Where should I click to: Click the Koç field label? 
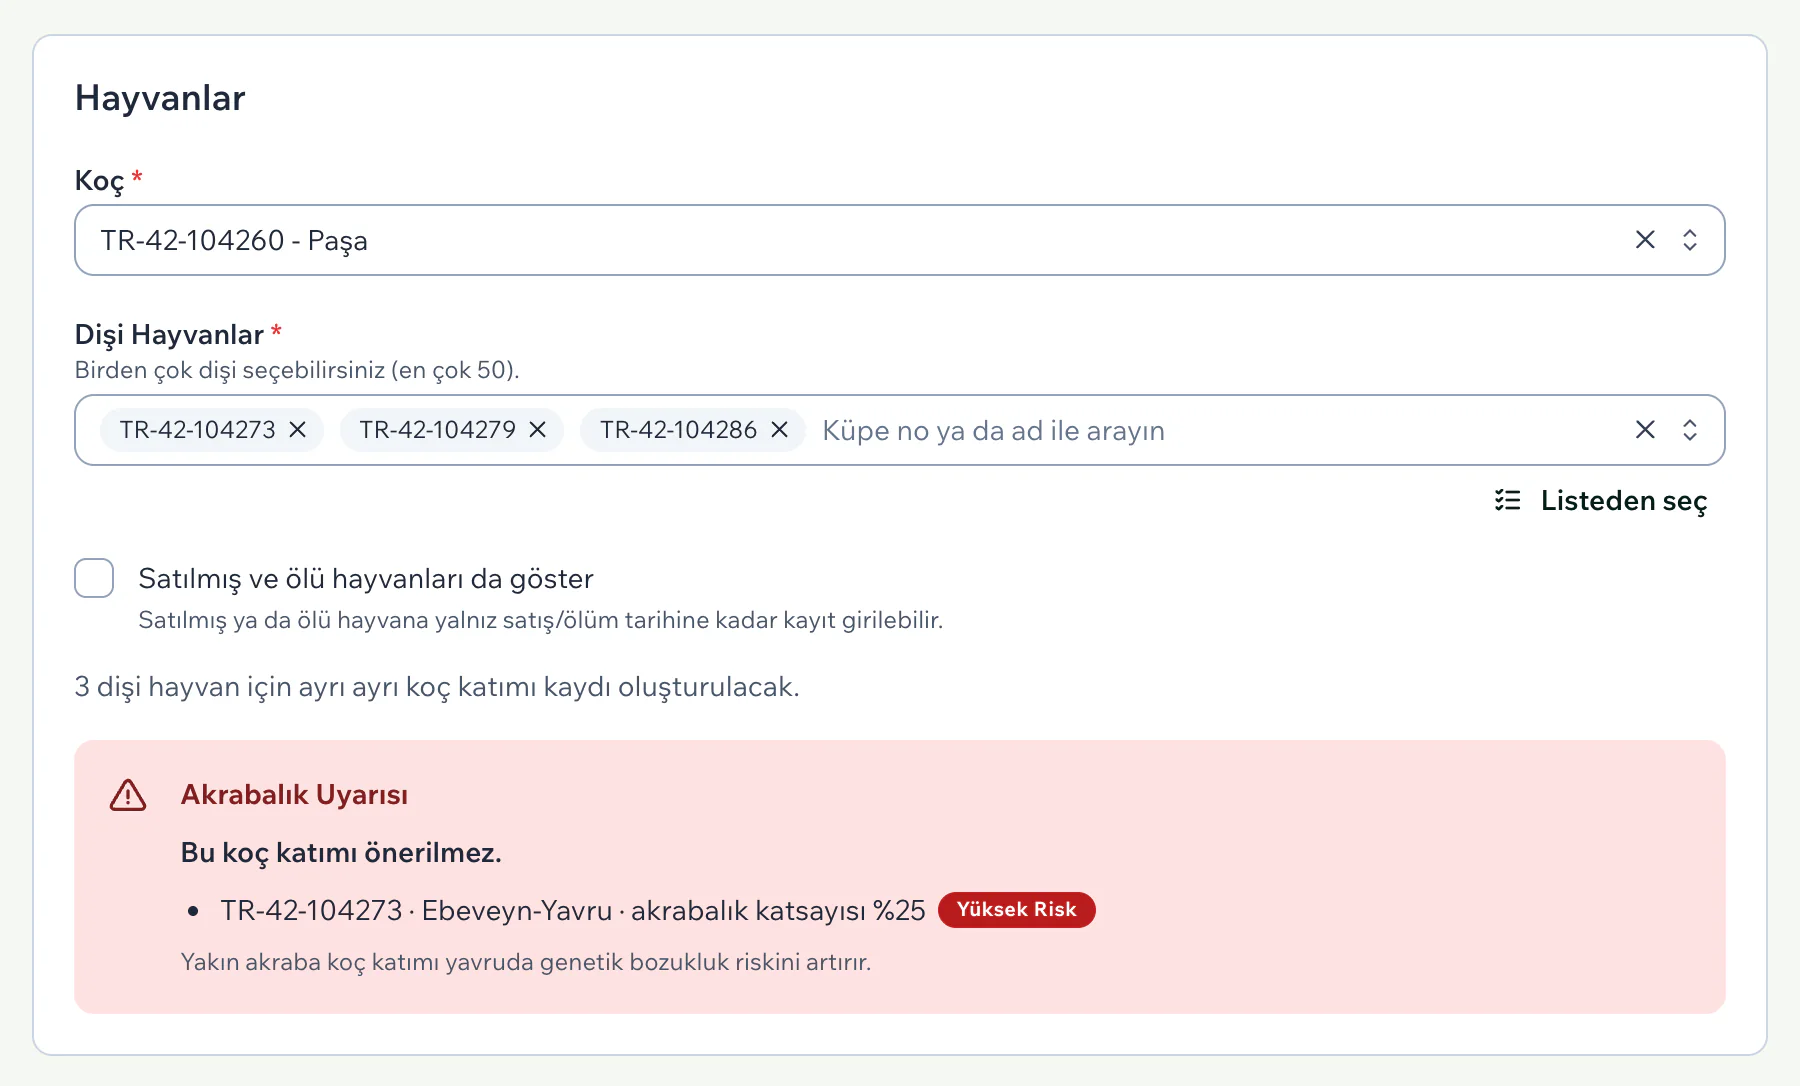(x=100, y=181)
